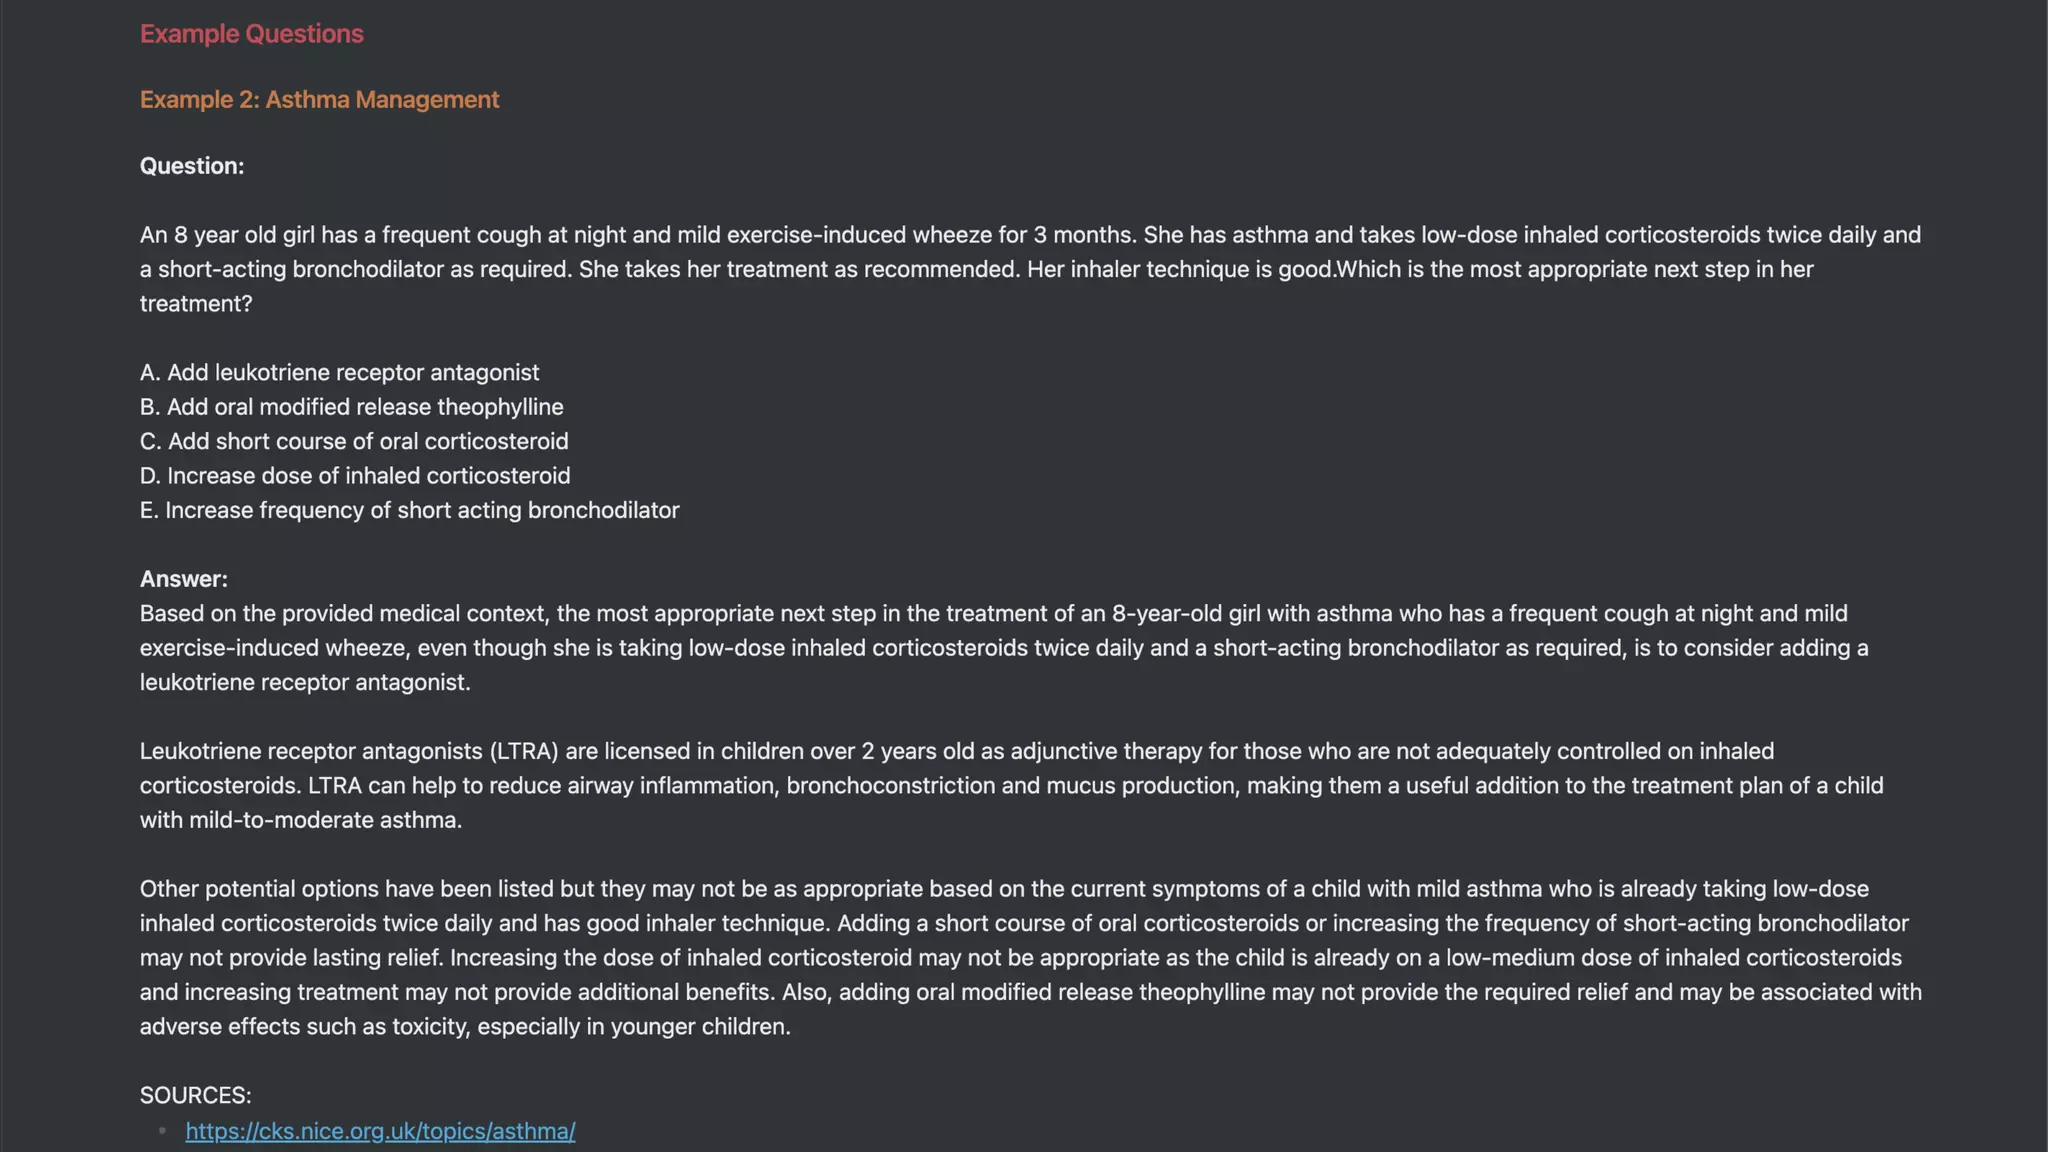The height and width of the screenshot is (1152, 2048).
Task: Click the line beginning 'adverse effects such as toxicity'
Action: [x=465, y=1027]
